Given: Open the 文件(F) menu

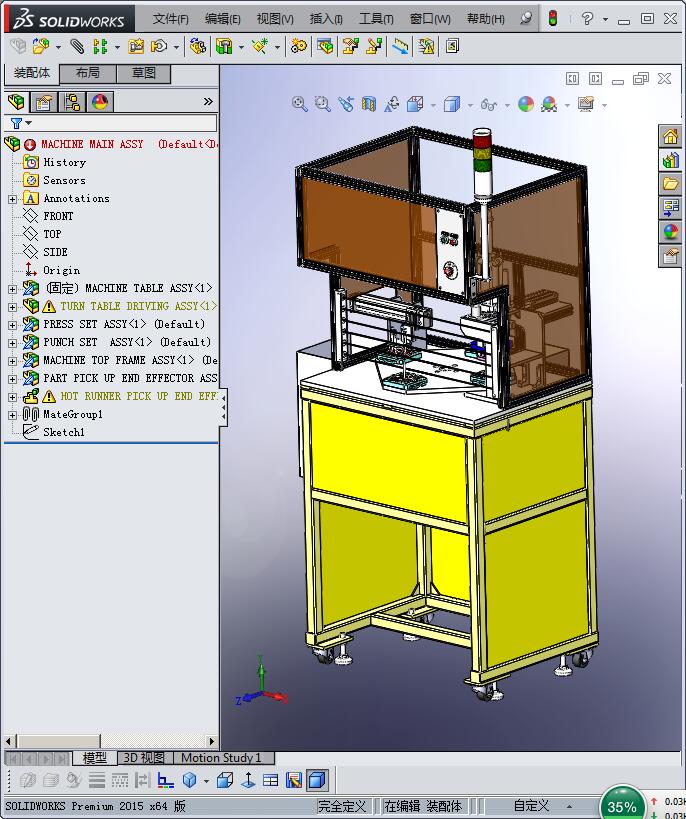Looking at the screenshot, I should coord(170,19).
